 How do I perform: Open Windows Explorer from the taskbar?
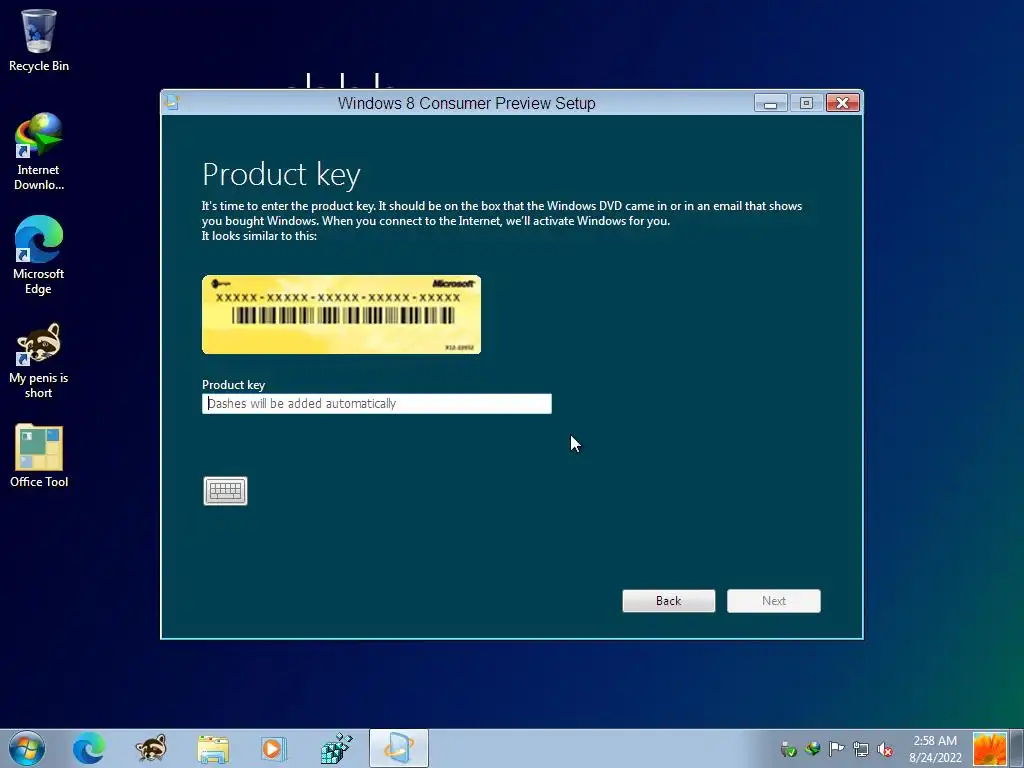(213, 749)
